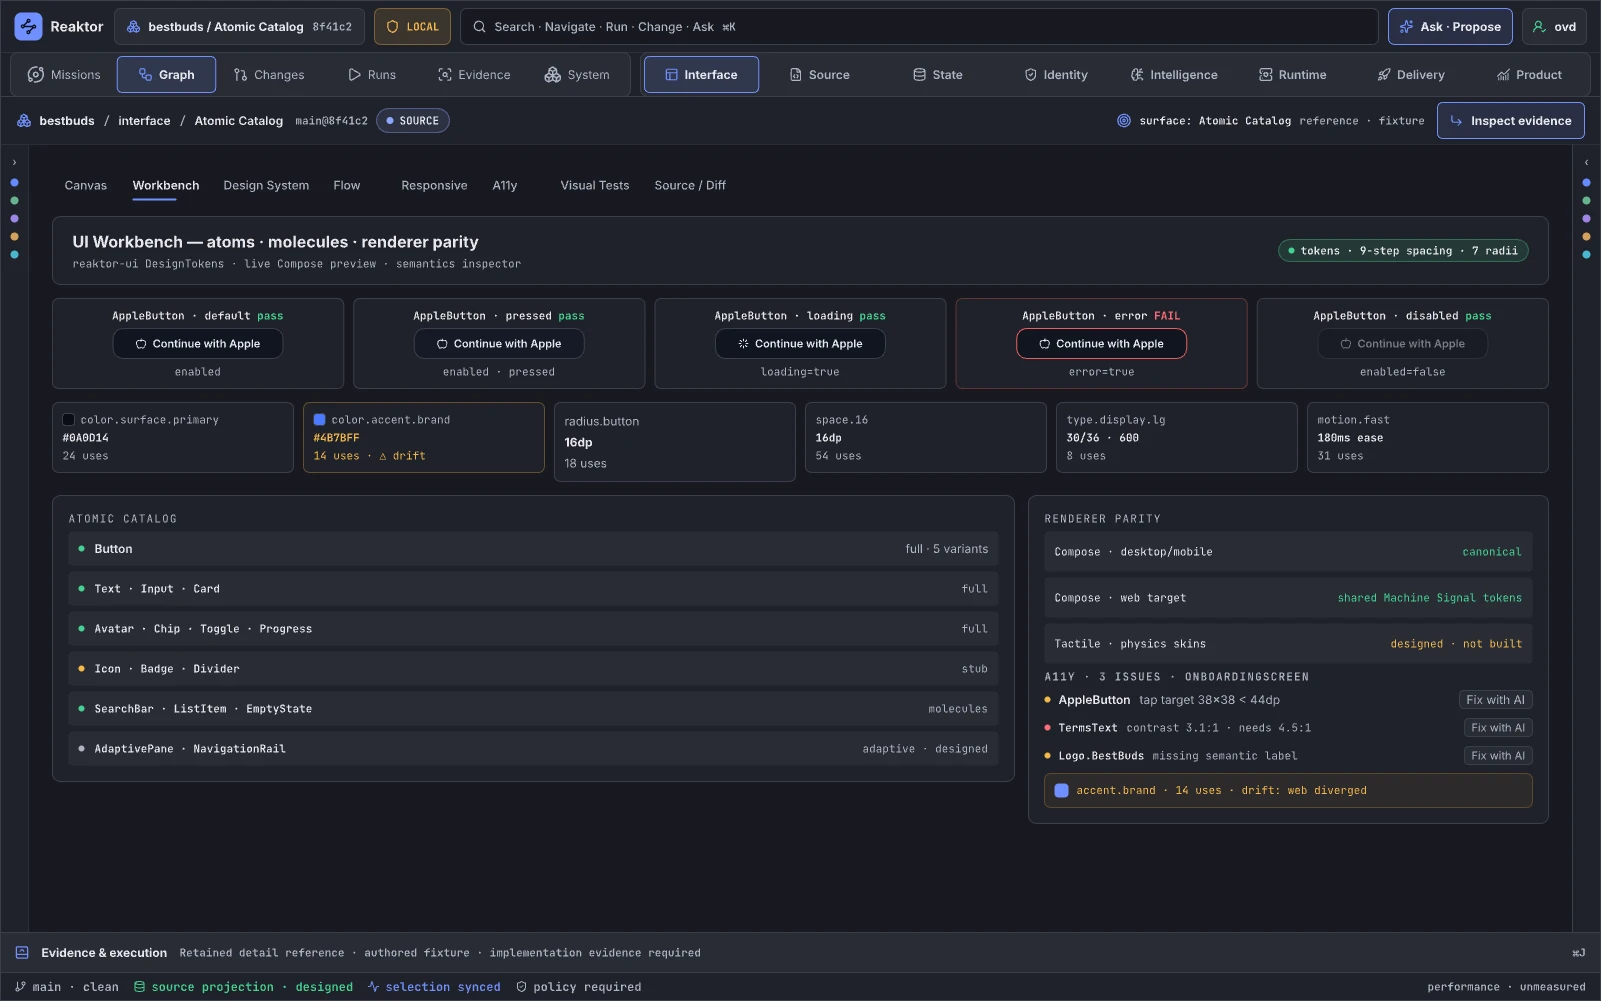
Task: Click the error state Continue with Apple preview
Action: [x=1101, y=344]
